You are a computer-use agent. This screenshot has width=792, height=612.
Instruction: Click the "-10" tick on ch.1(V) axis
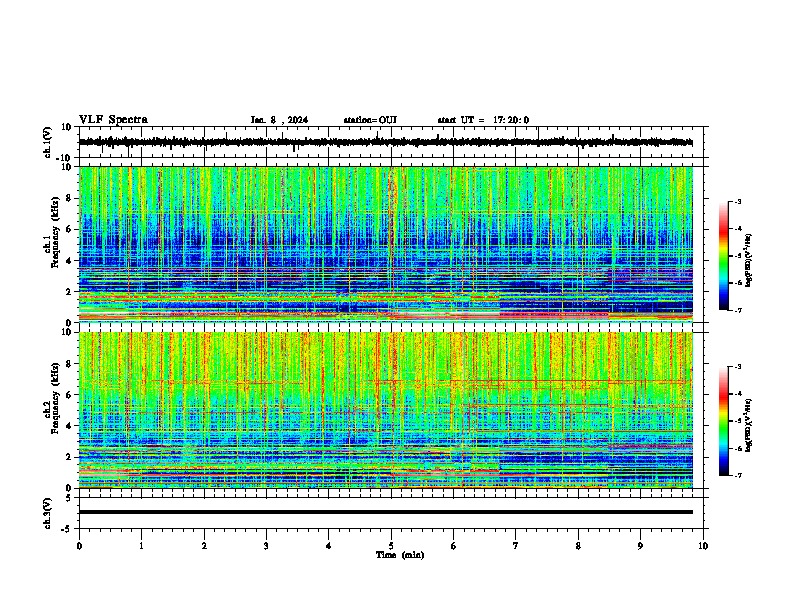pos(65,157)
